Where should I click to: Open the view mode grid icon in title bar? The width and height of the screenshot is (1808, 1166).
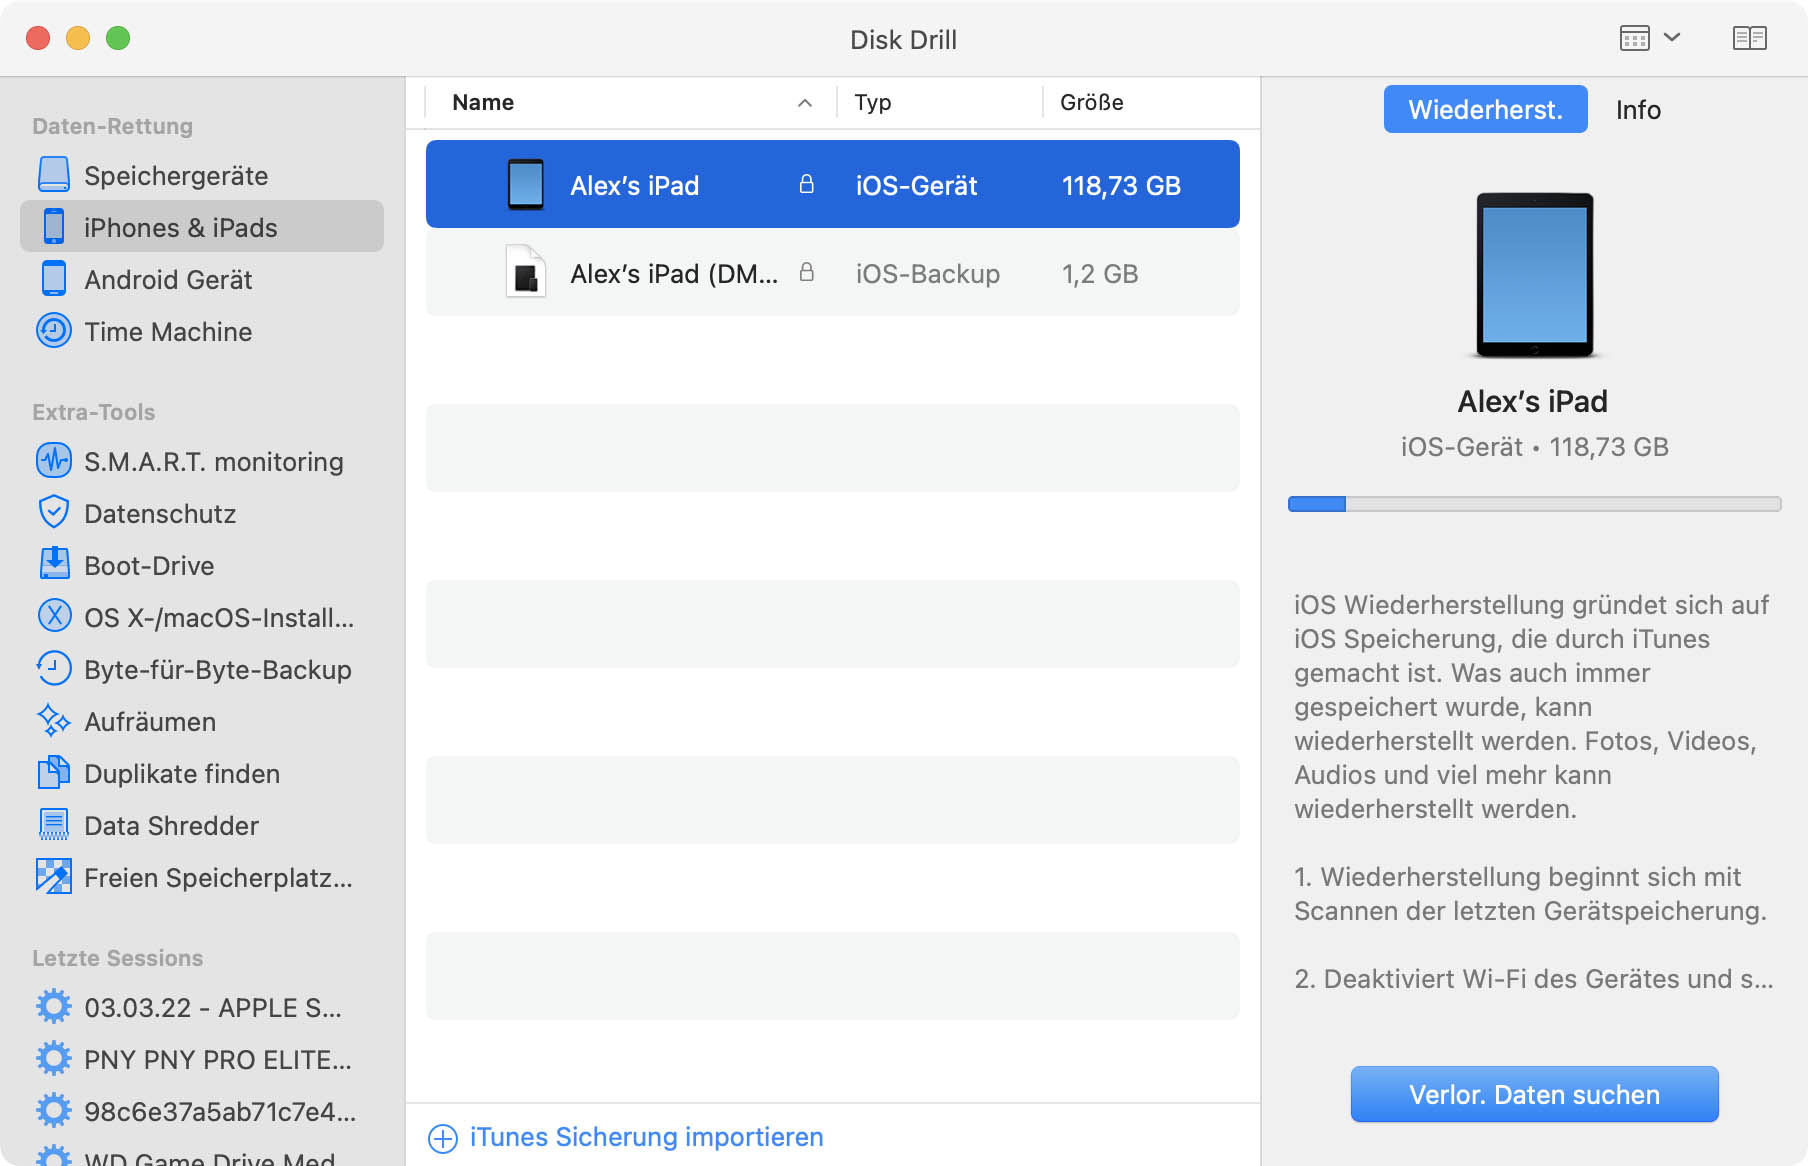1635,38
